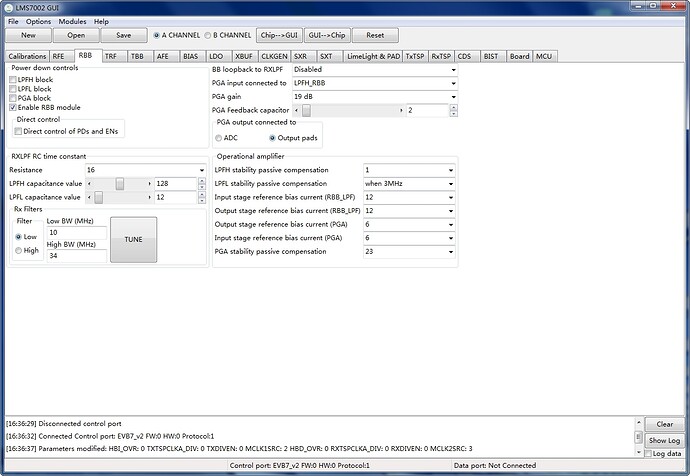Switch to the Calibrations tab
The height and width of the screenshot is (476, 690).
coord(27,56)
